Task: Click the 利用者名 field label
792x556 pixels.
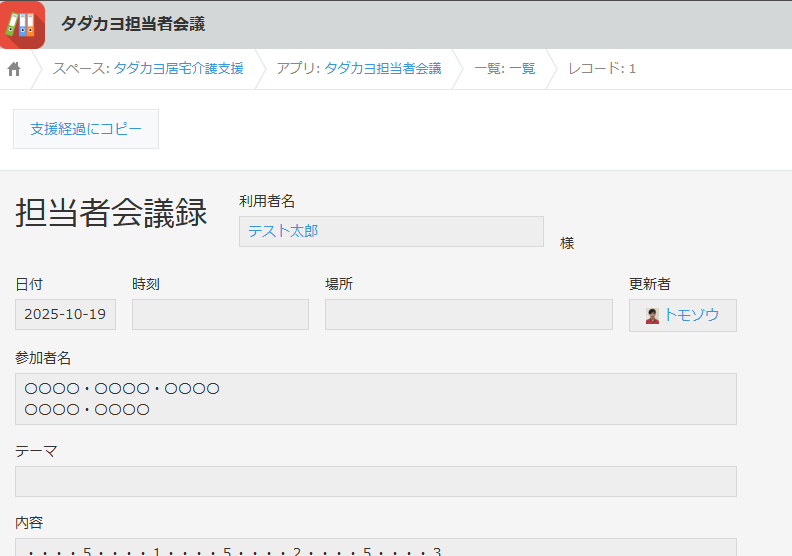Action: 266,201
